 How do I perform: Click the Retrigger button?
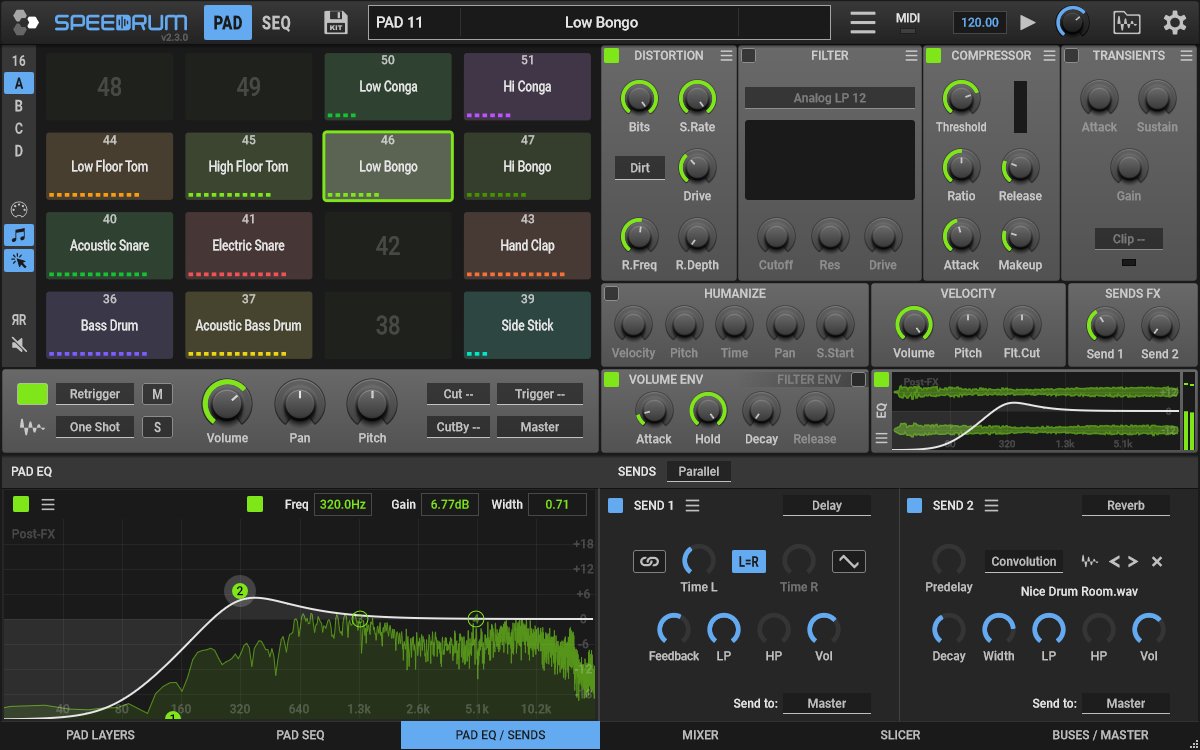click(x=95, y=394)
